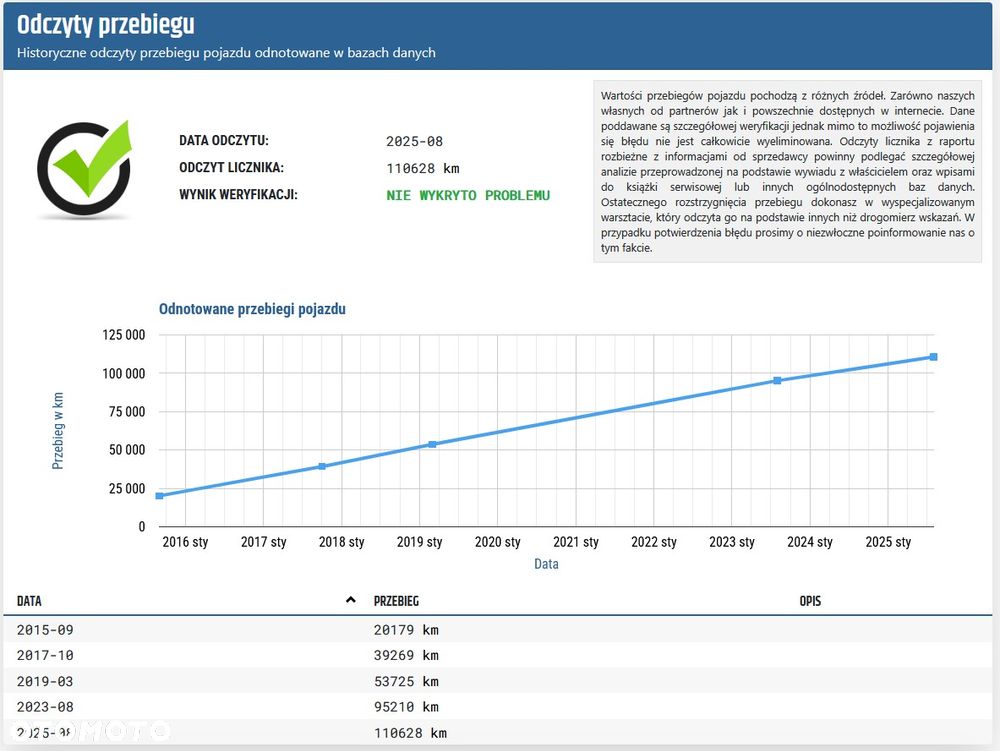Click the NIE WYKRYTO PROBLEMU result text
Screen dimensions: 1000x751
click(x=468, y=195)
